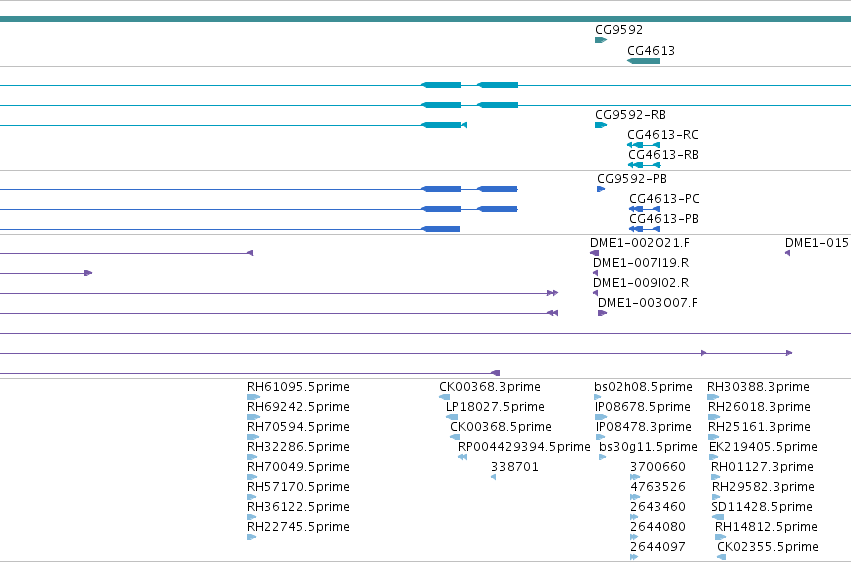The image size is (851, 562).
Task: Click feature 2643460
Action: [634, 517]
